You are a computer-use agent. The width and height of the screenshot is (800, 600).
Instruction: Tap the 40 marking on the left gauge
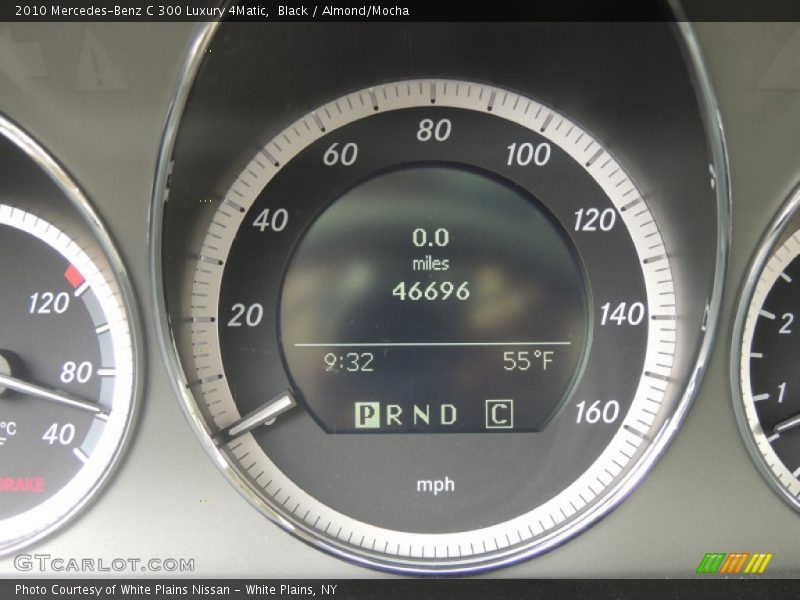[59, 434]
